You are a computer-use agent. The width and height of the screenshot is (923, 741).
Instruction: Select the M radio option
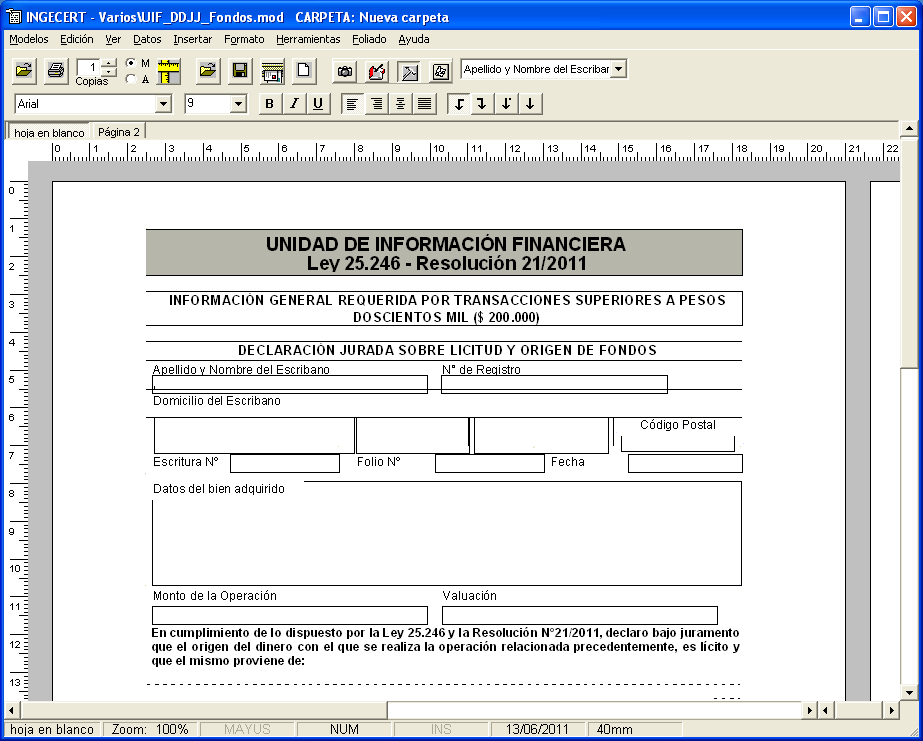pyautogui.click(x=131, y=63)
